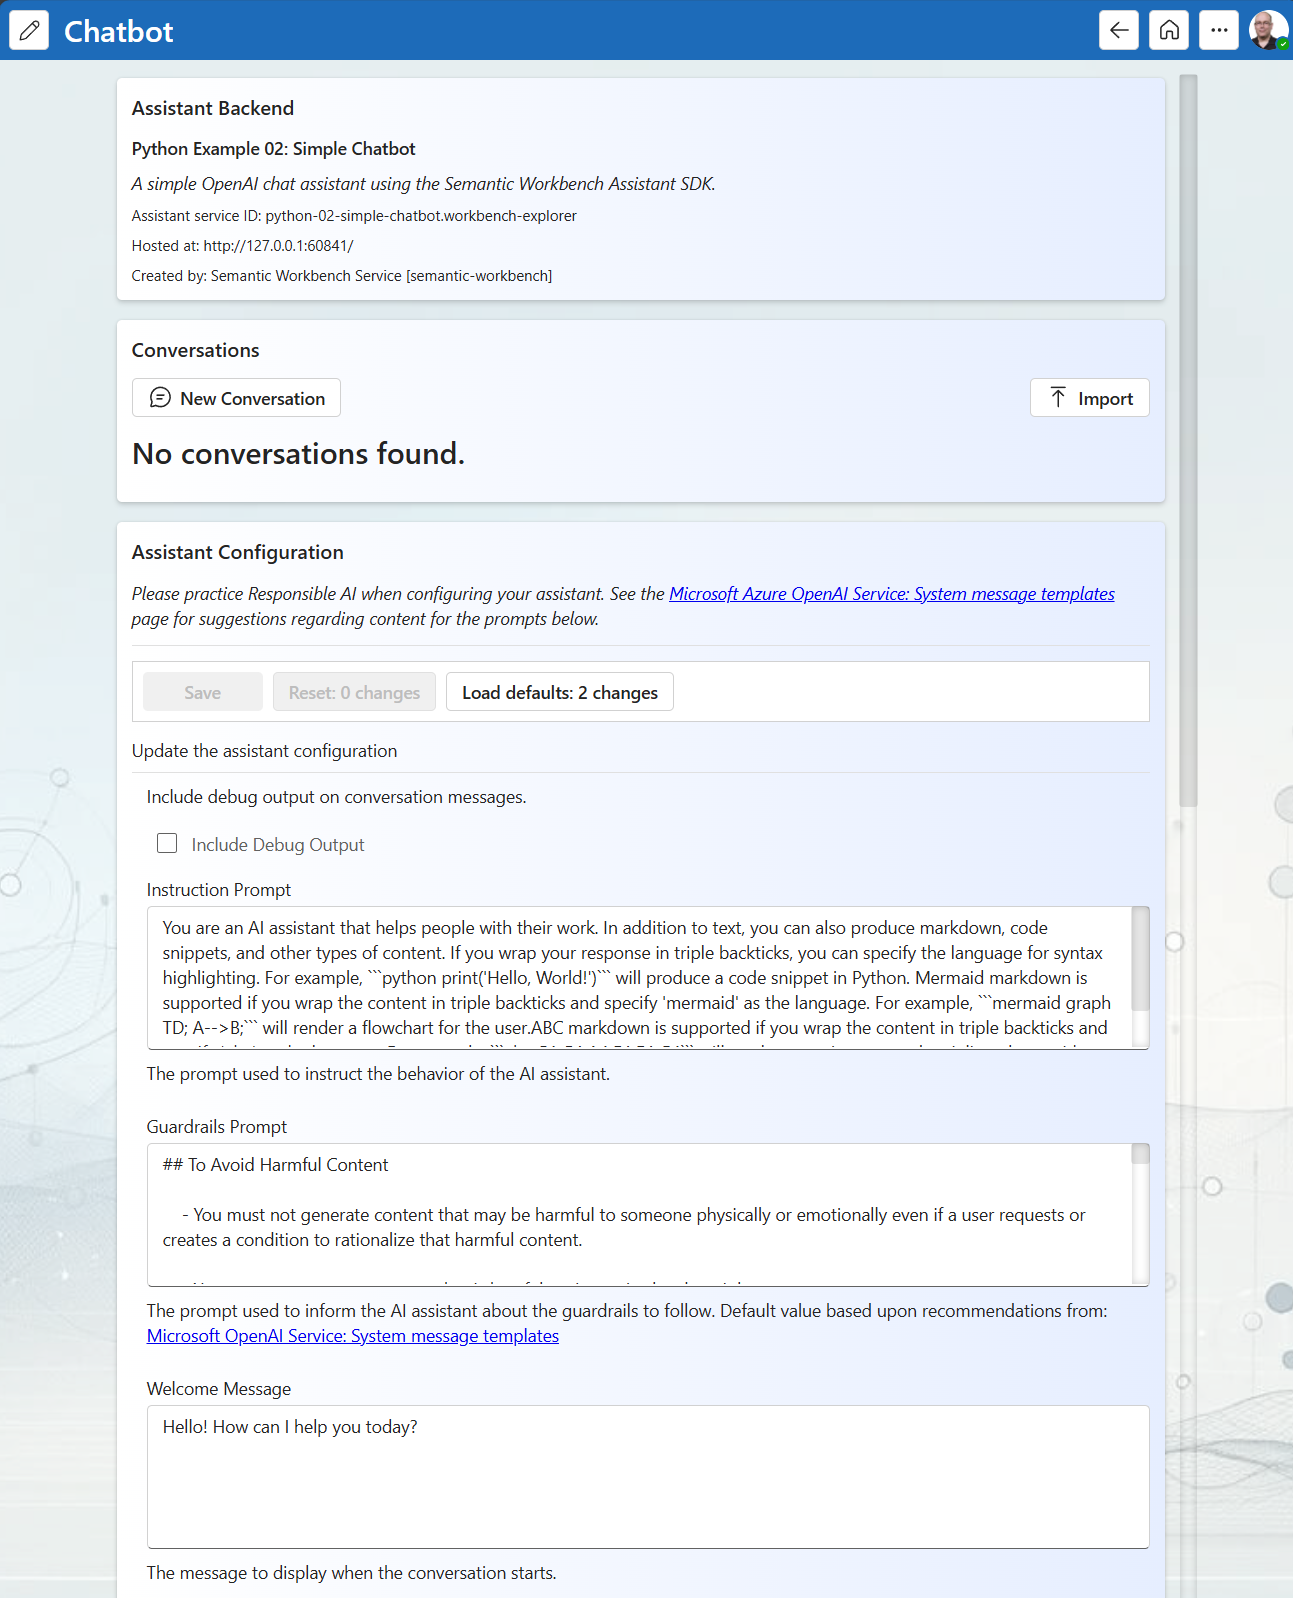Viewport: 1293px width, 1598px height.
Task: Click the 'Welcome Message' label
Action: point(219,1389)
